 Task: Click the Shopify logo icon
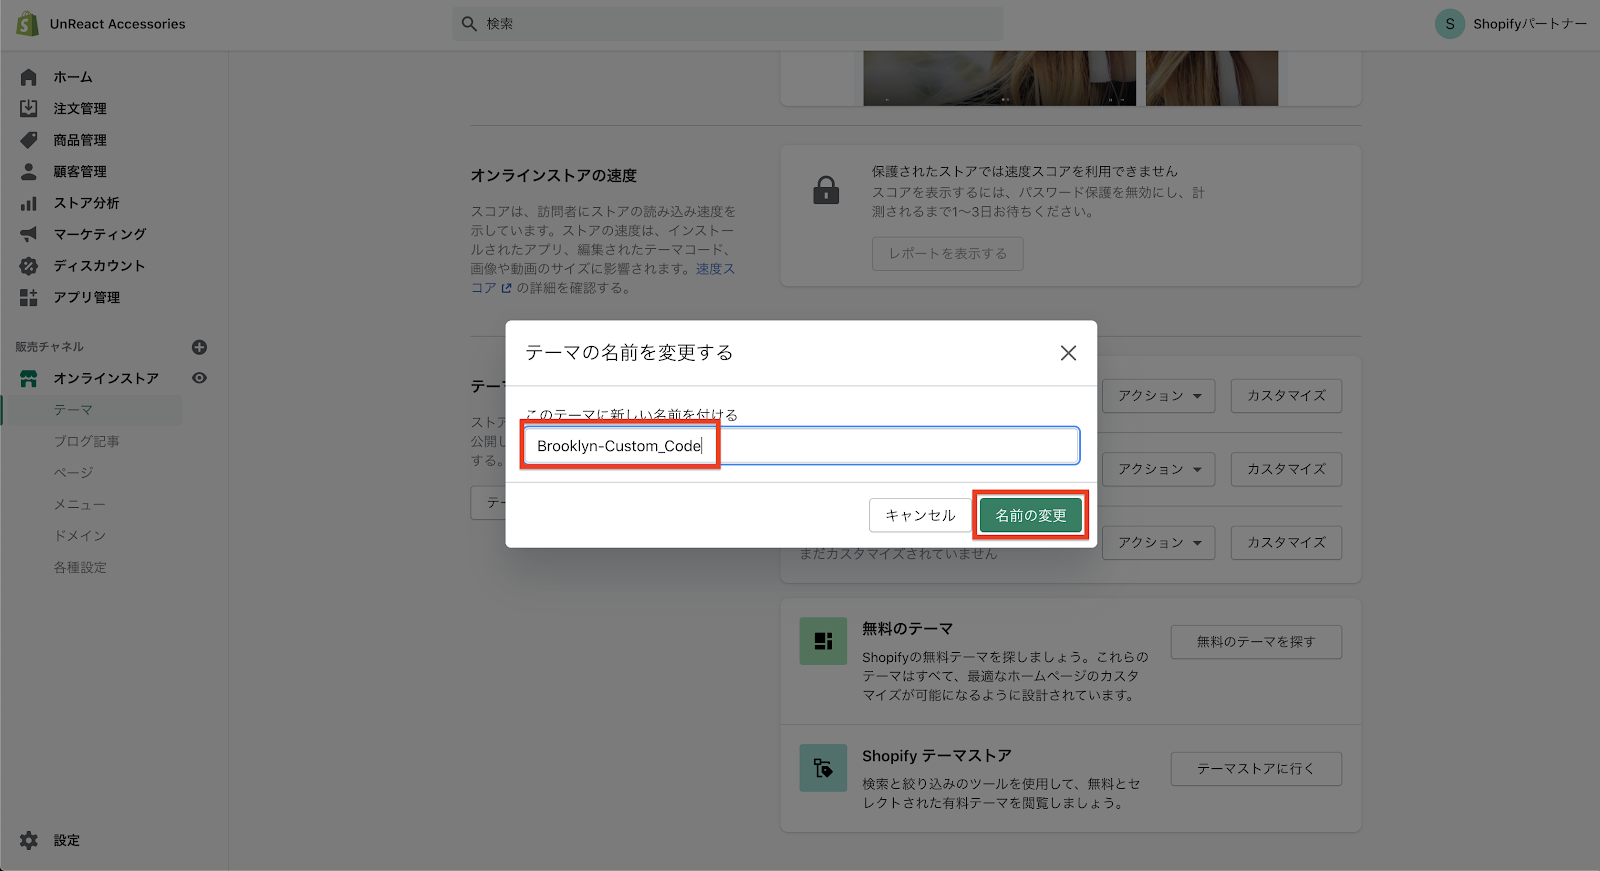27,24
